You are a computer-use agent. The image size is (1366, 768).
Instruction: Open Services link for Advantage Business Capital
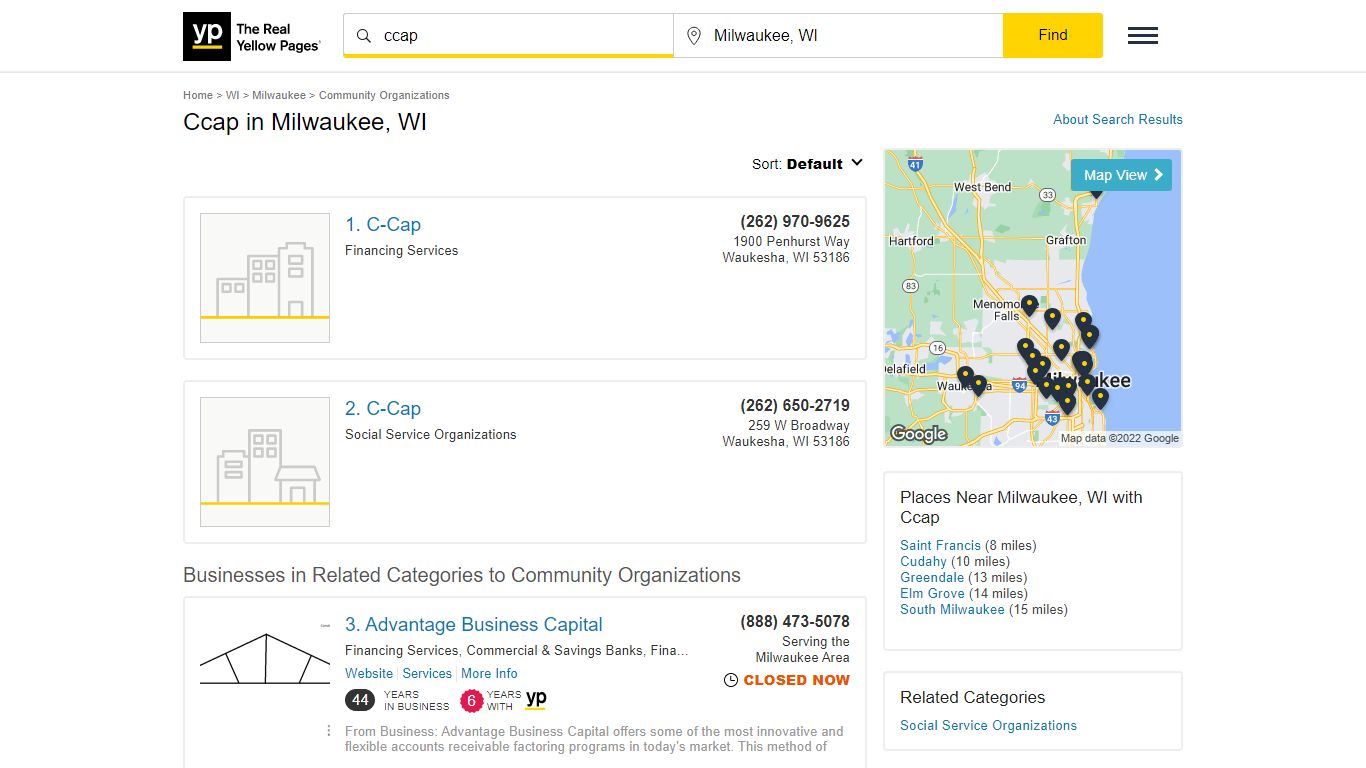click(x=427, y=673)
